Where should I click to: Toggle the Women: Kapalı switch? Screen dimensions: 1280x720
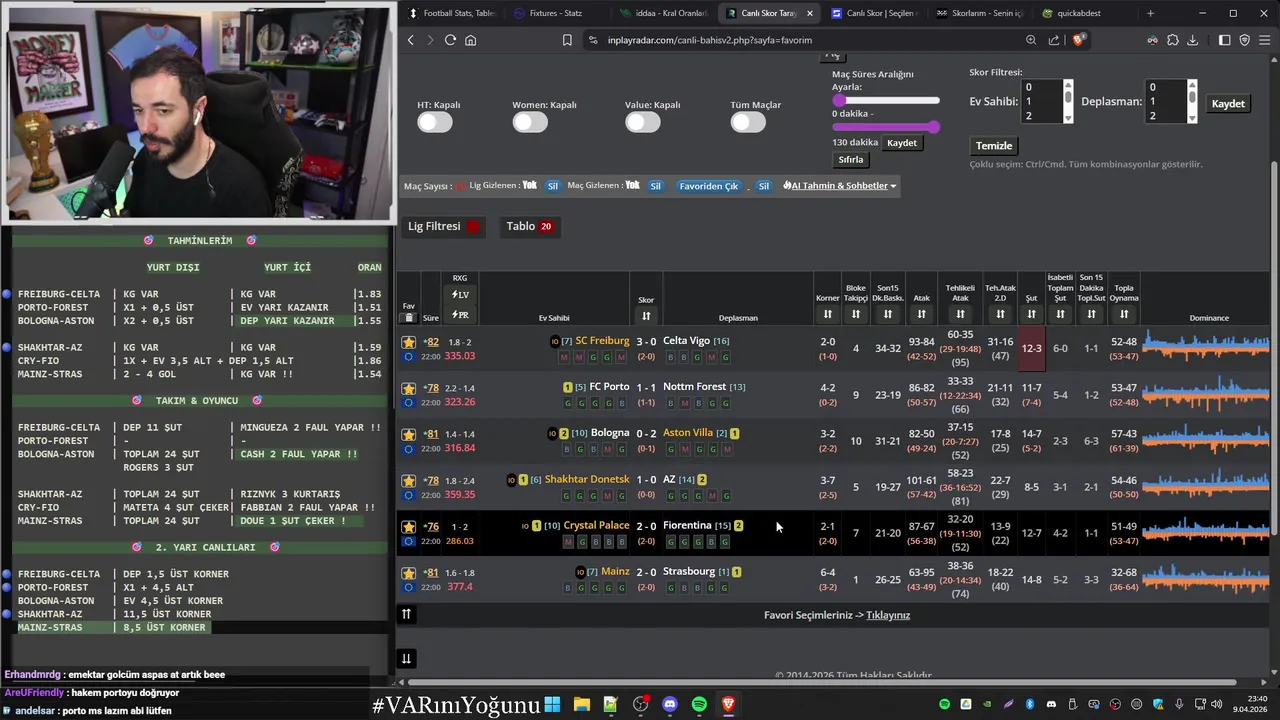click(x=530, y=122)
